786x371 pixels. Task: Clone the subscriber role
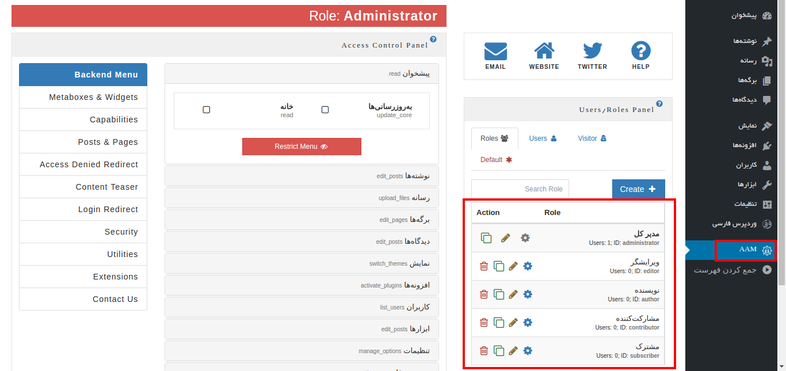(498, 350)
